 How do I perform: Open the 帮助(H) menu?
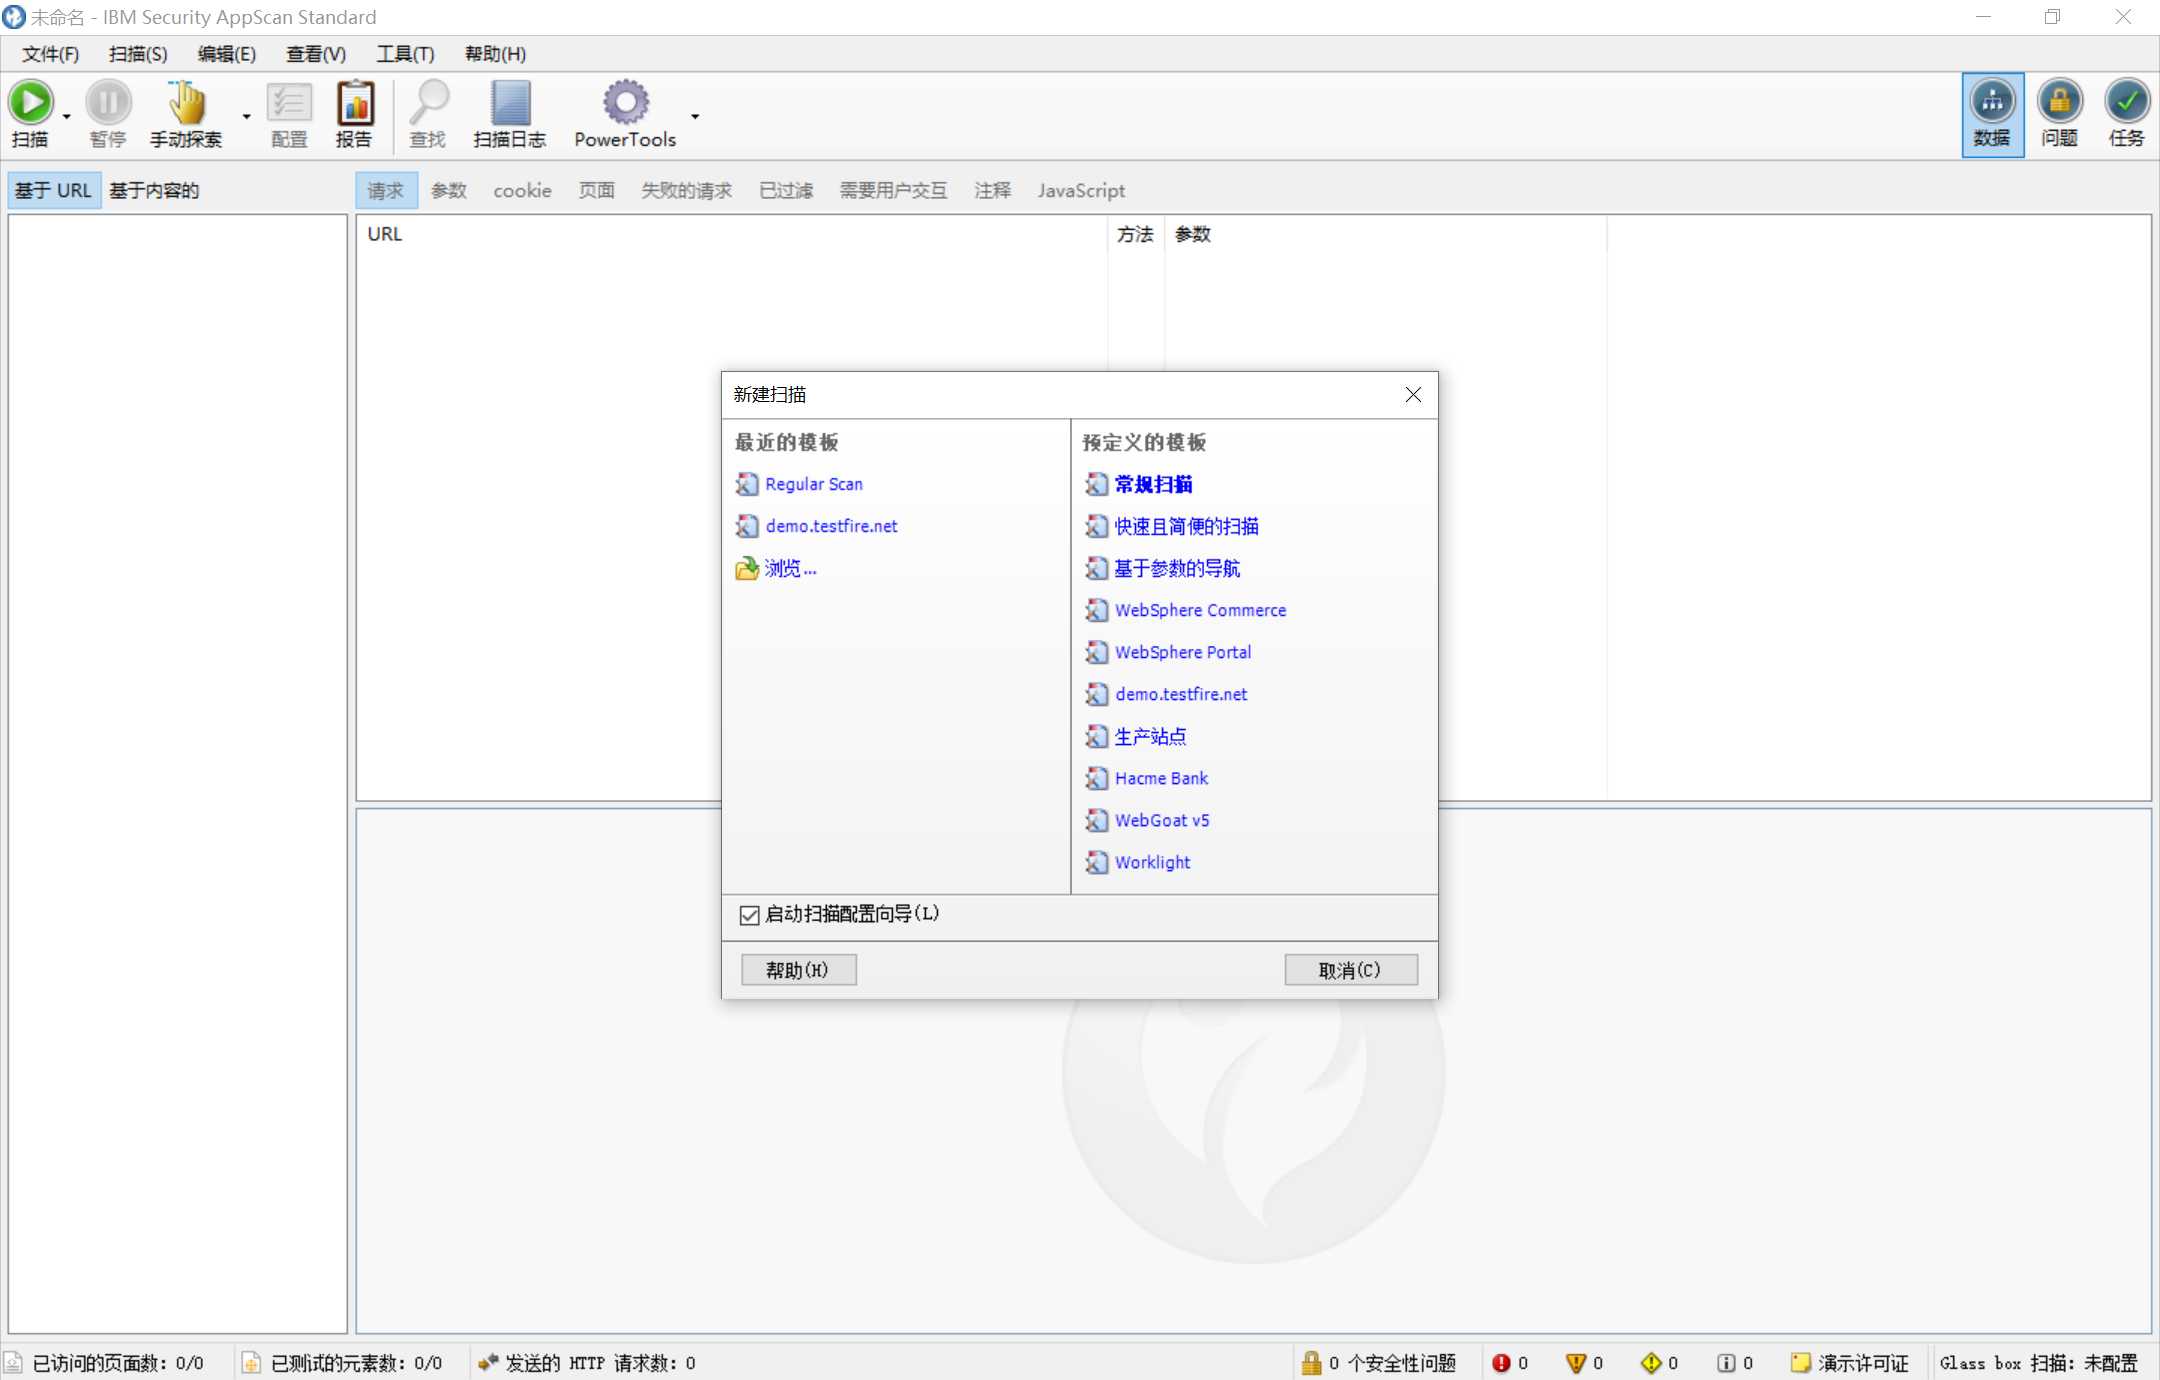(x=495, y=54)
